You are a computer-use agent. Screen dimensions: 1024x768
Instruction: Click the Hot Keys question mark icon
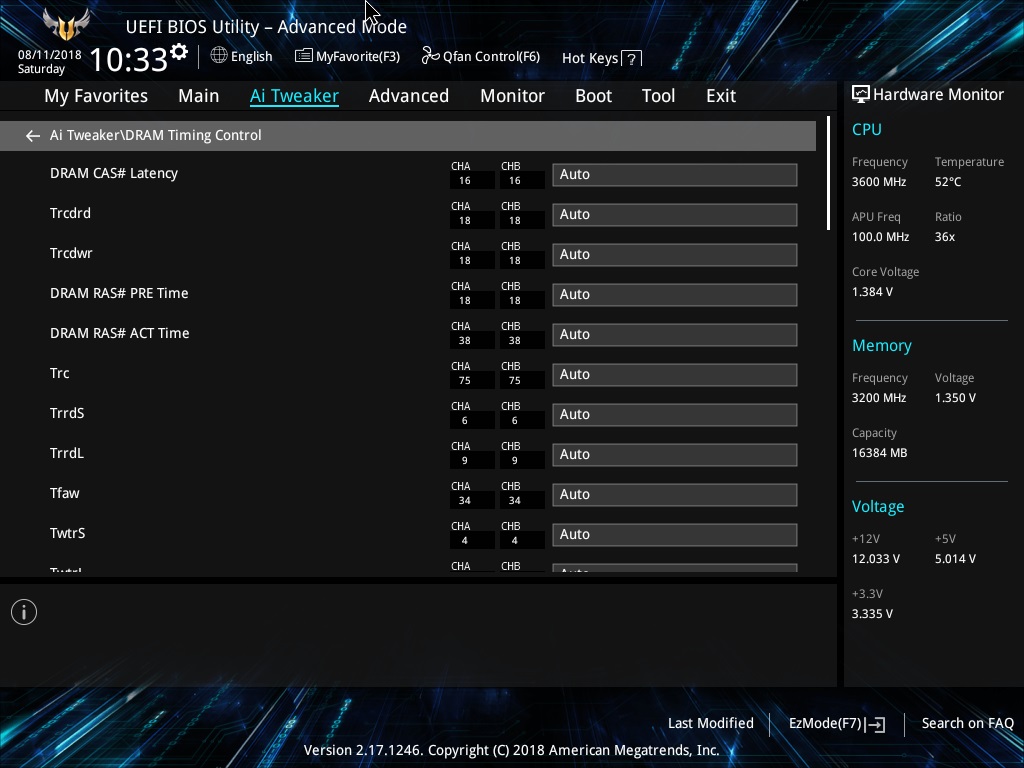pos(631,59)
